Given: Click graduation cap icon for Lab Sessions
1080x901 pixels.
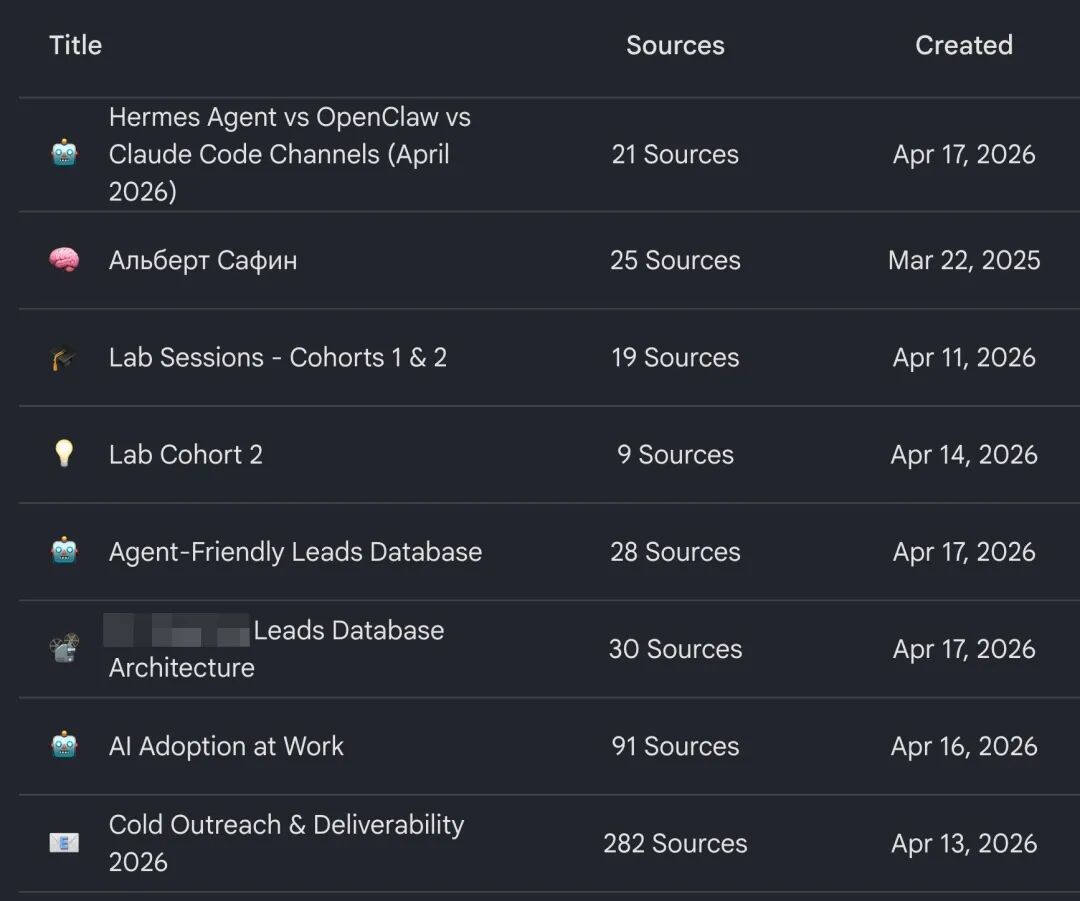Looking at the screenshot, I should 64,358.
